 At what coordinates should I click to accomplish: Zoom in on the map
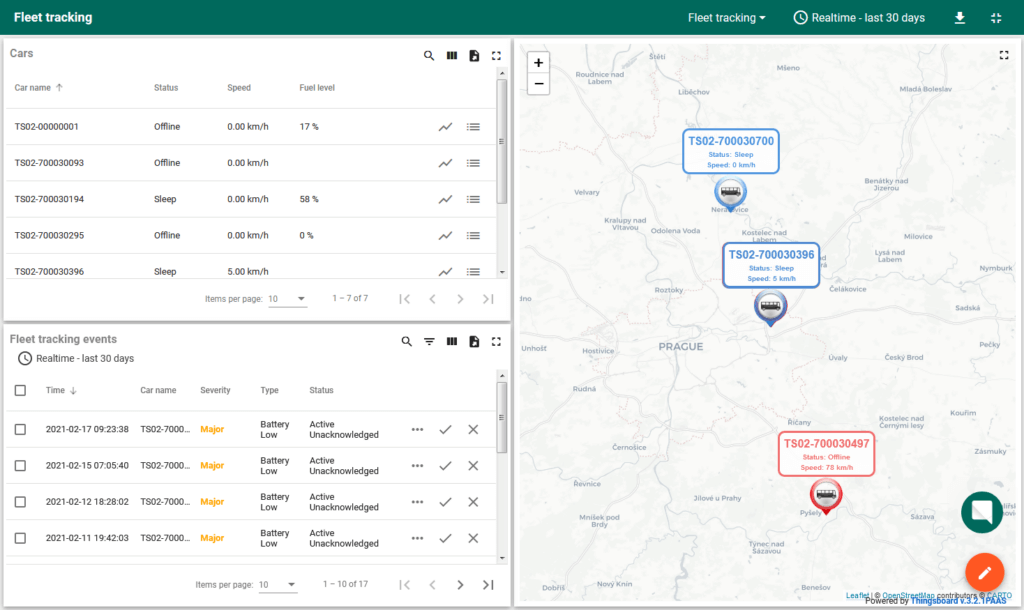click(539, 62)
